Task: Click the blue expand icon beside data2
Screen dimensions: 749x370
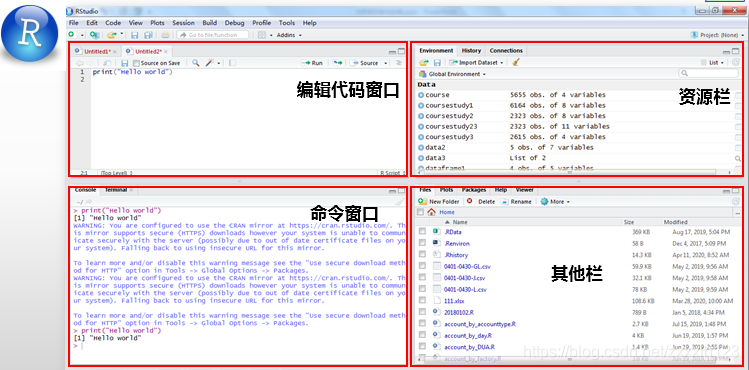Action: pyautogui.click(x=421, y=148)
